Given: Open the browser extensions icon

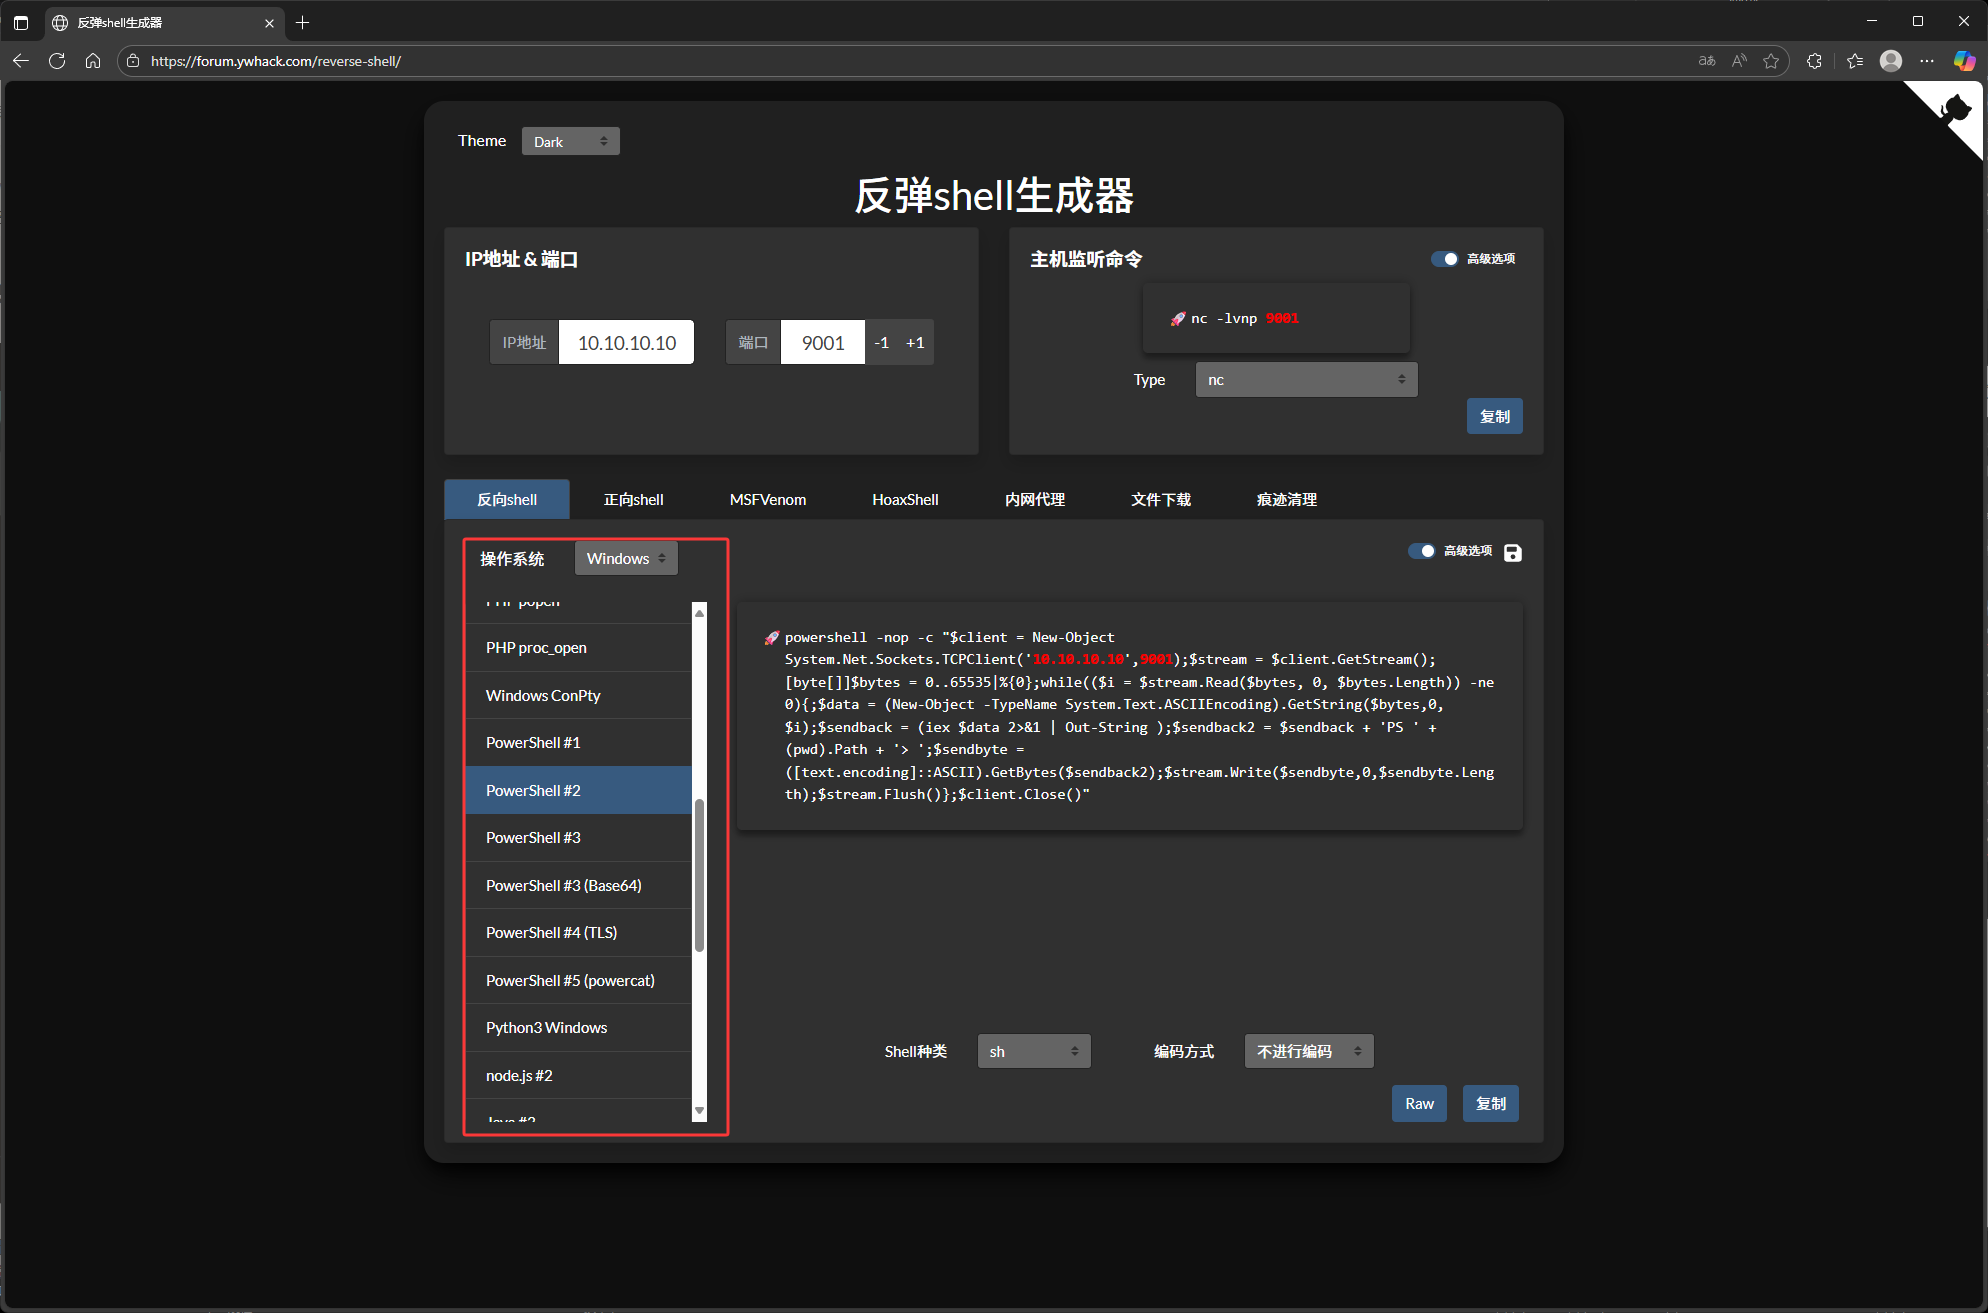Looking at the screenshot, I should point(1814,61).
